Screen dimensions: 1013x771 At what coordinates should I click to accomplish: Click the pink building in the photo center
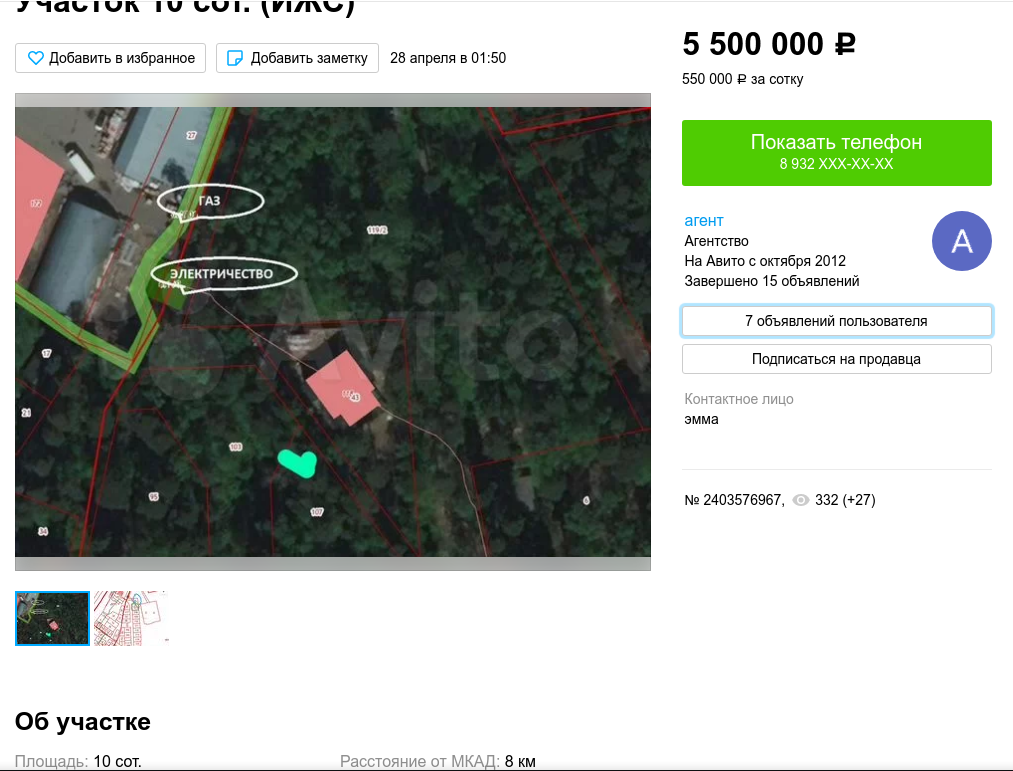coord(344,390)
